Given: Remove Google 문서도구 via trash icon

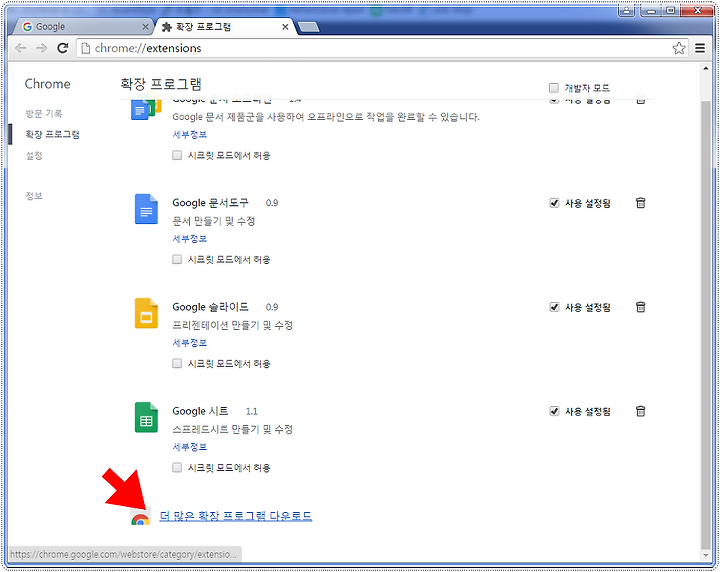Looking at the screenshot, I should [640, 202].
